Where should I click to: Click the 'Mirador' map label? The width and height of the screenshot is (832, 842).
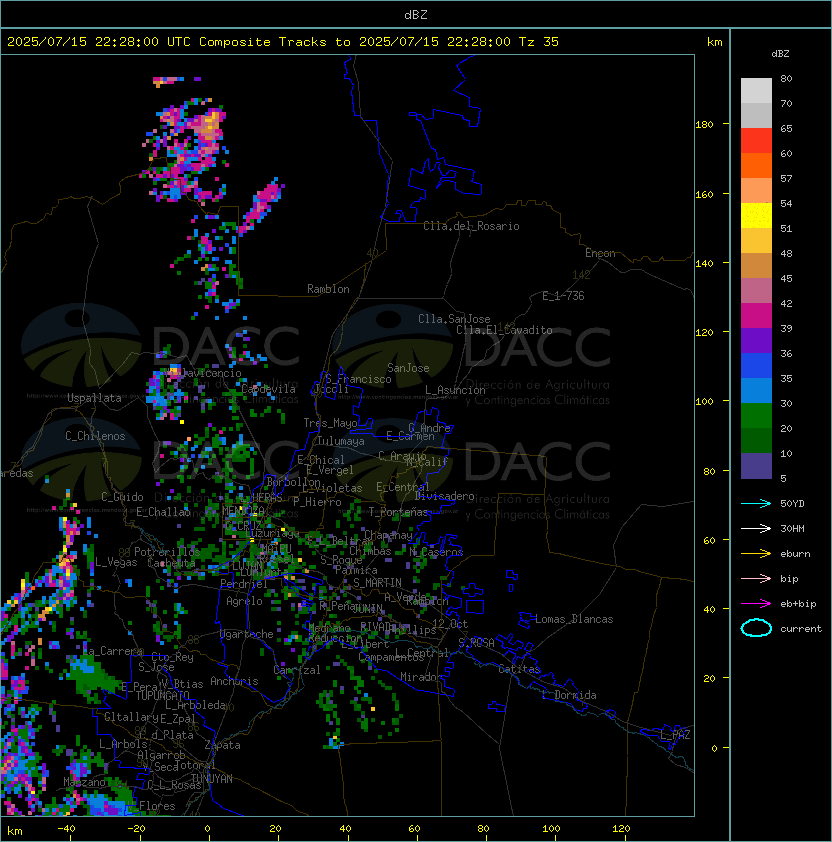point(421,677)
